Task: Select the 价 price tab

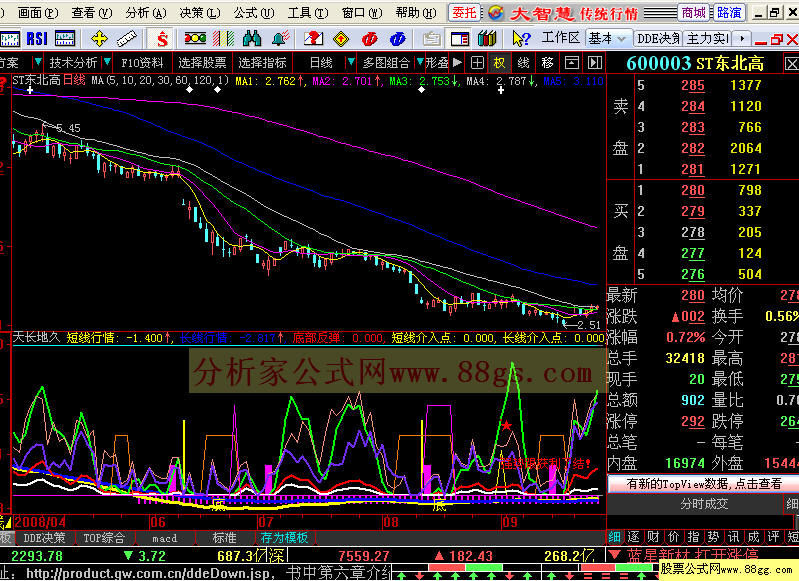Action: [x=673, y=537]
